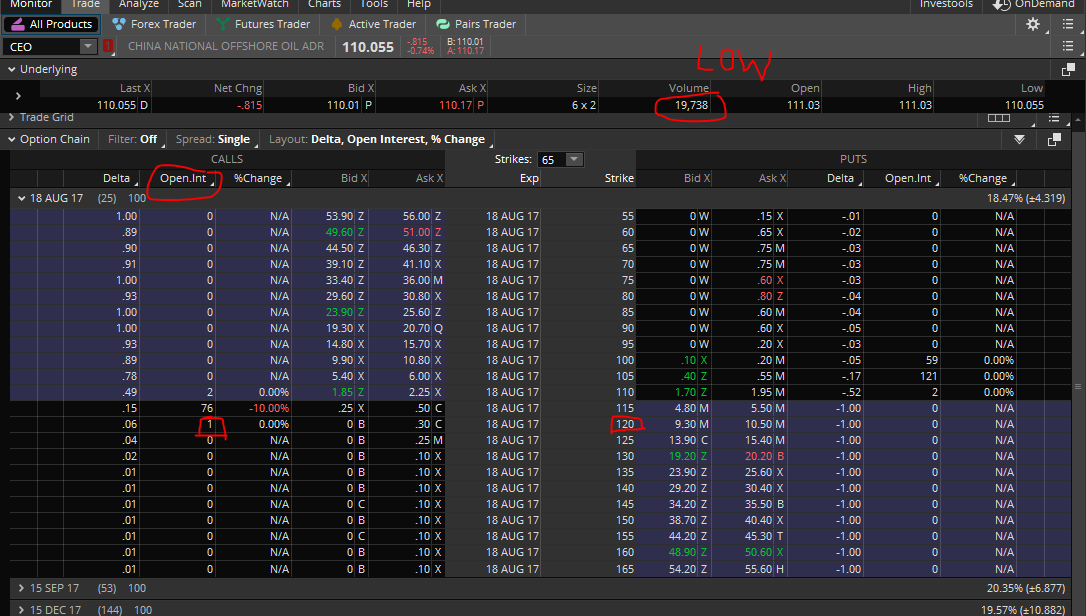Change the Spread: Single selector

[x=212, y=140]
